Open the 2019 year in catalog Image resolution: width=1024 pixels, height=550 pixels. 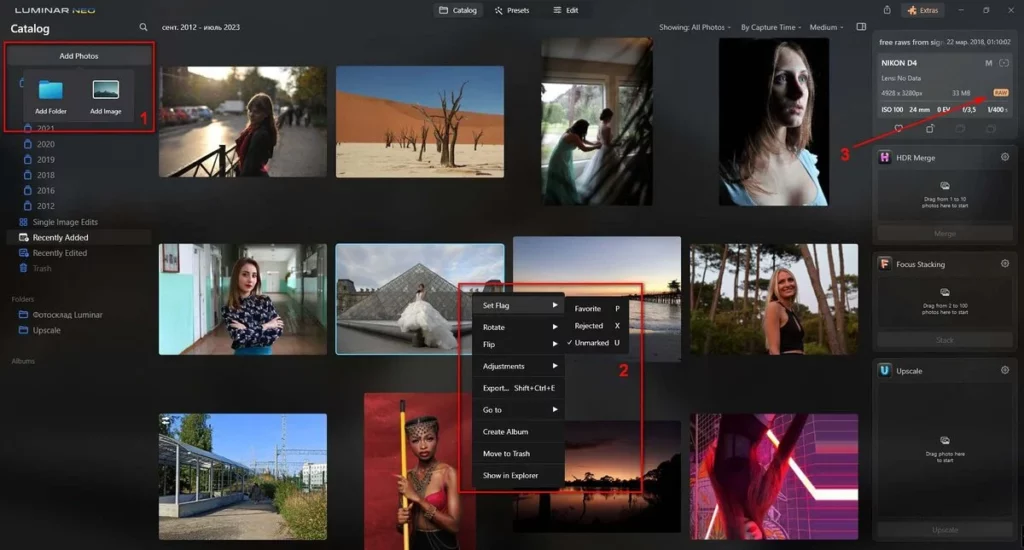tap(45, 159)
